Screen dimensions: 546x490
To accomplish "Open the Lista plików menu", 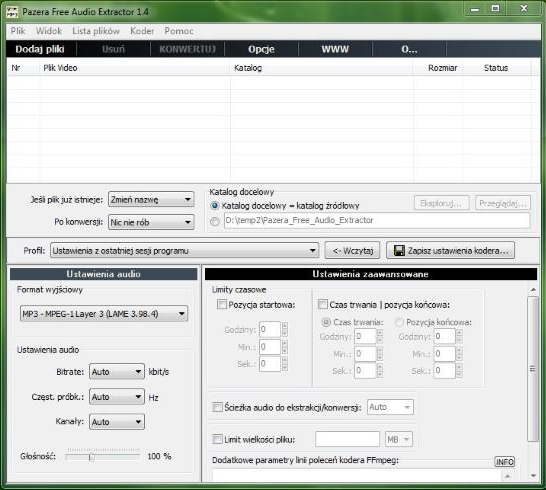I will (x=96, y=31).
